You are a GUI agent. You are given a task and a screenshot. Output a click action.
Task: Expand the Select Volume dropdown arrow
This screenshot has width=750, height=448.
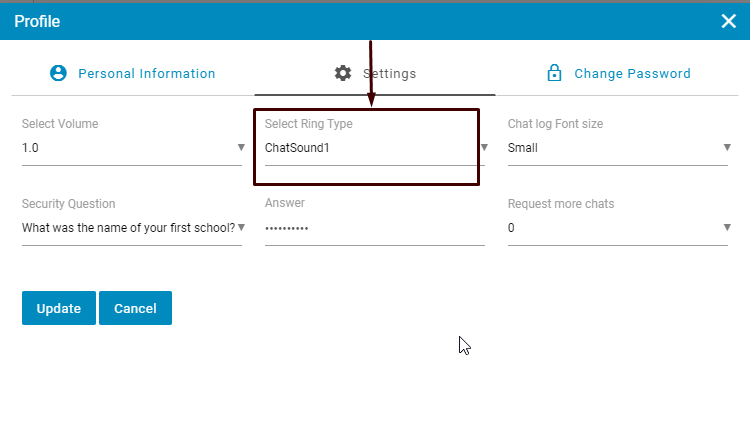[241, 148]
